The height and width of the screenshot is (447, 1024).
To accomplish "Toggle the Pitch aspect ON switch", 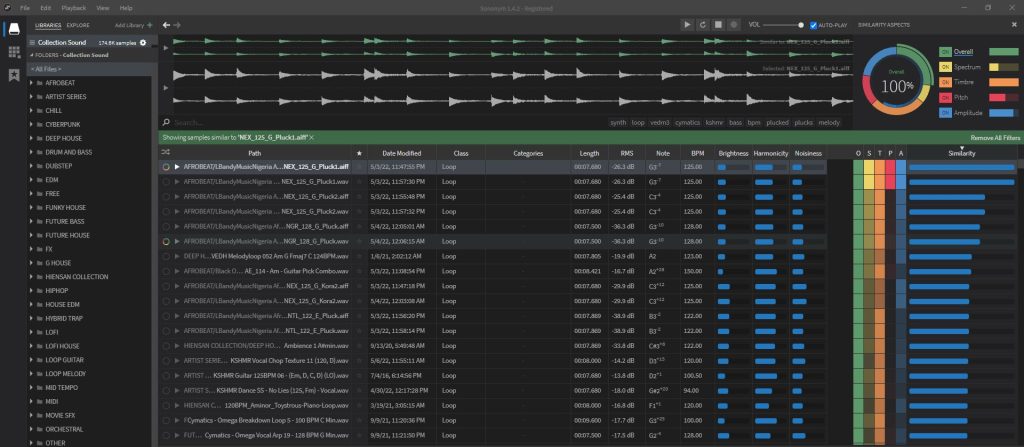I will (944, 97).
